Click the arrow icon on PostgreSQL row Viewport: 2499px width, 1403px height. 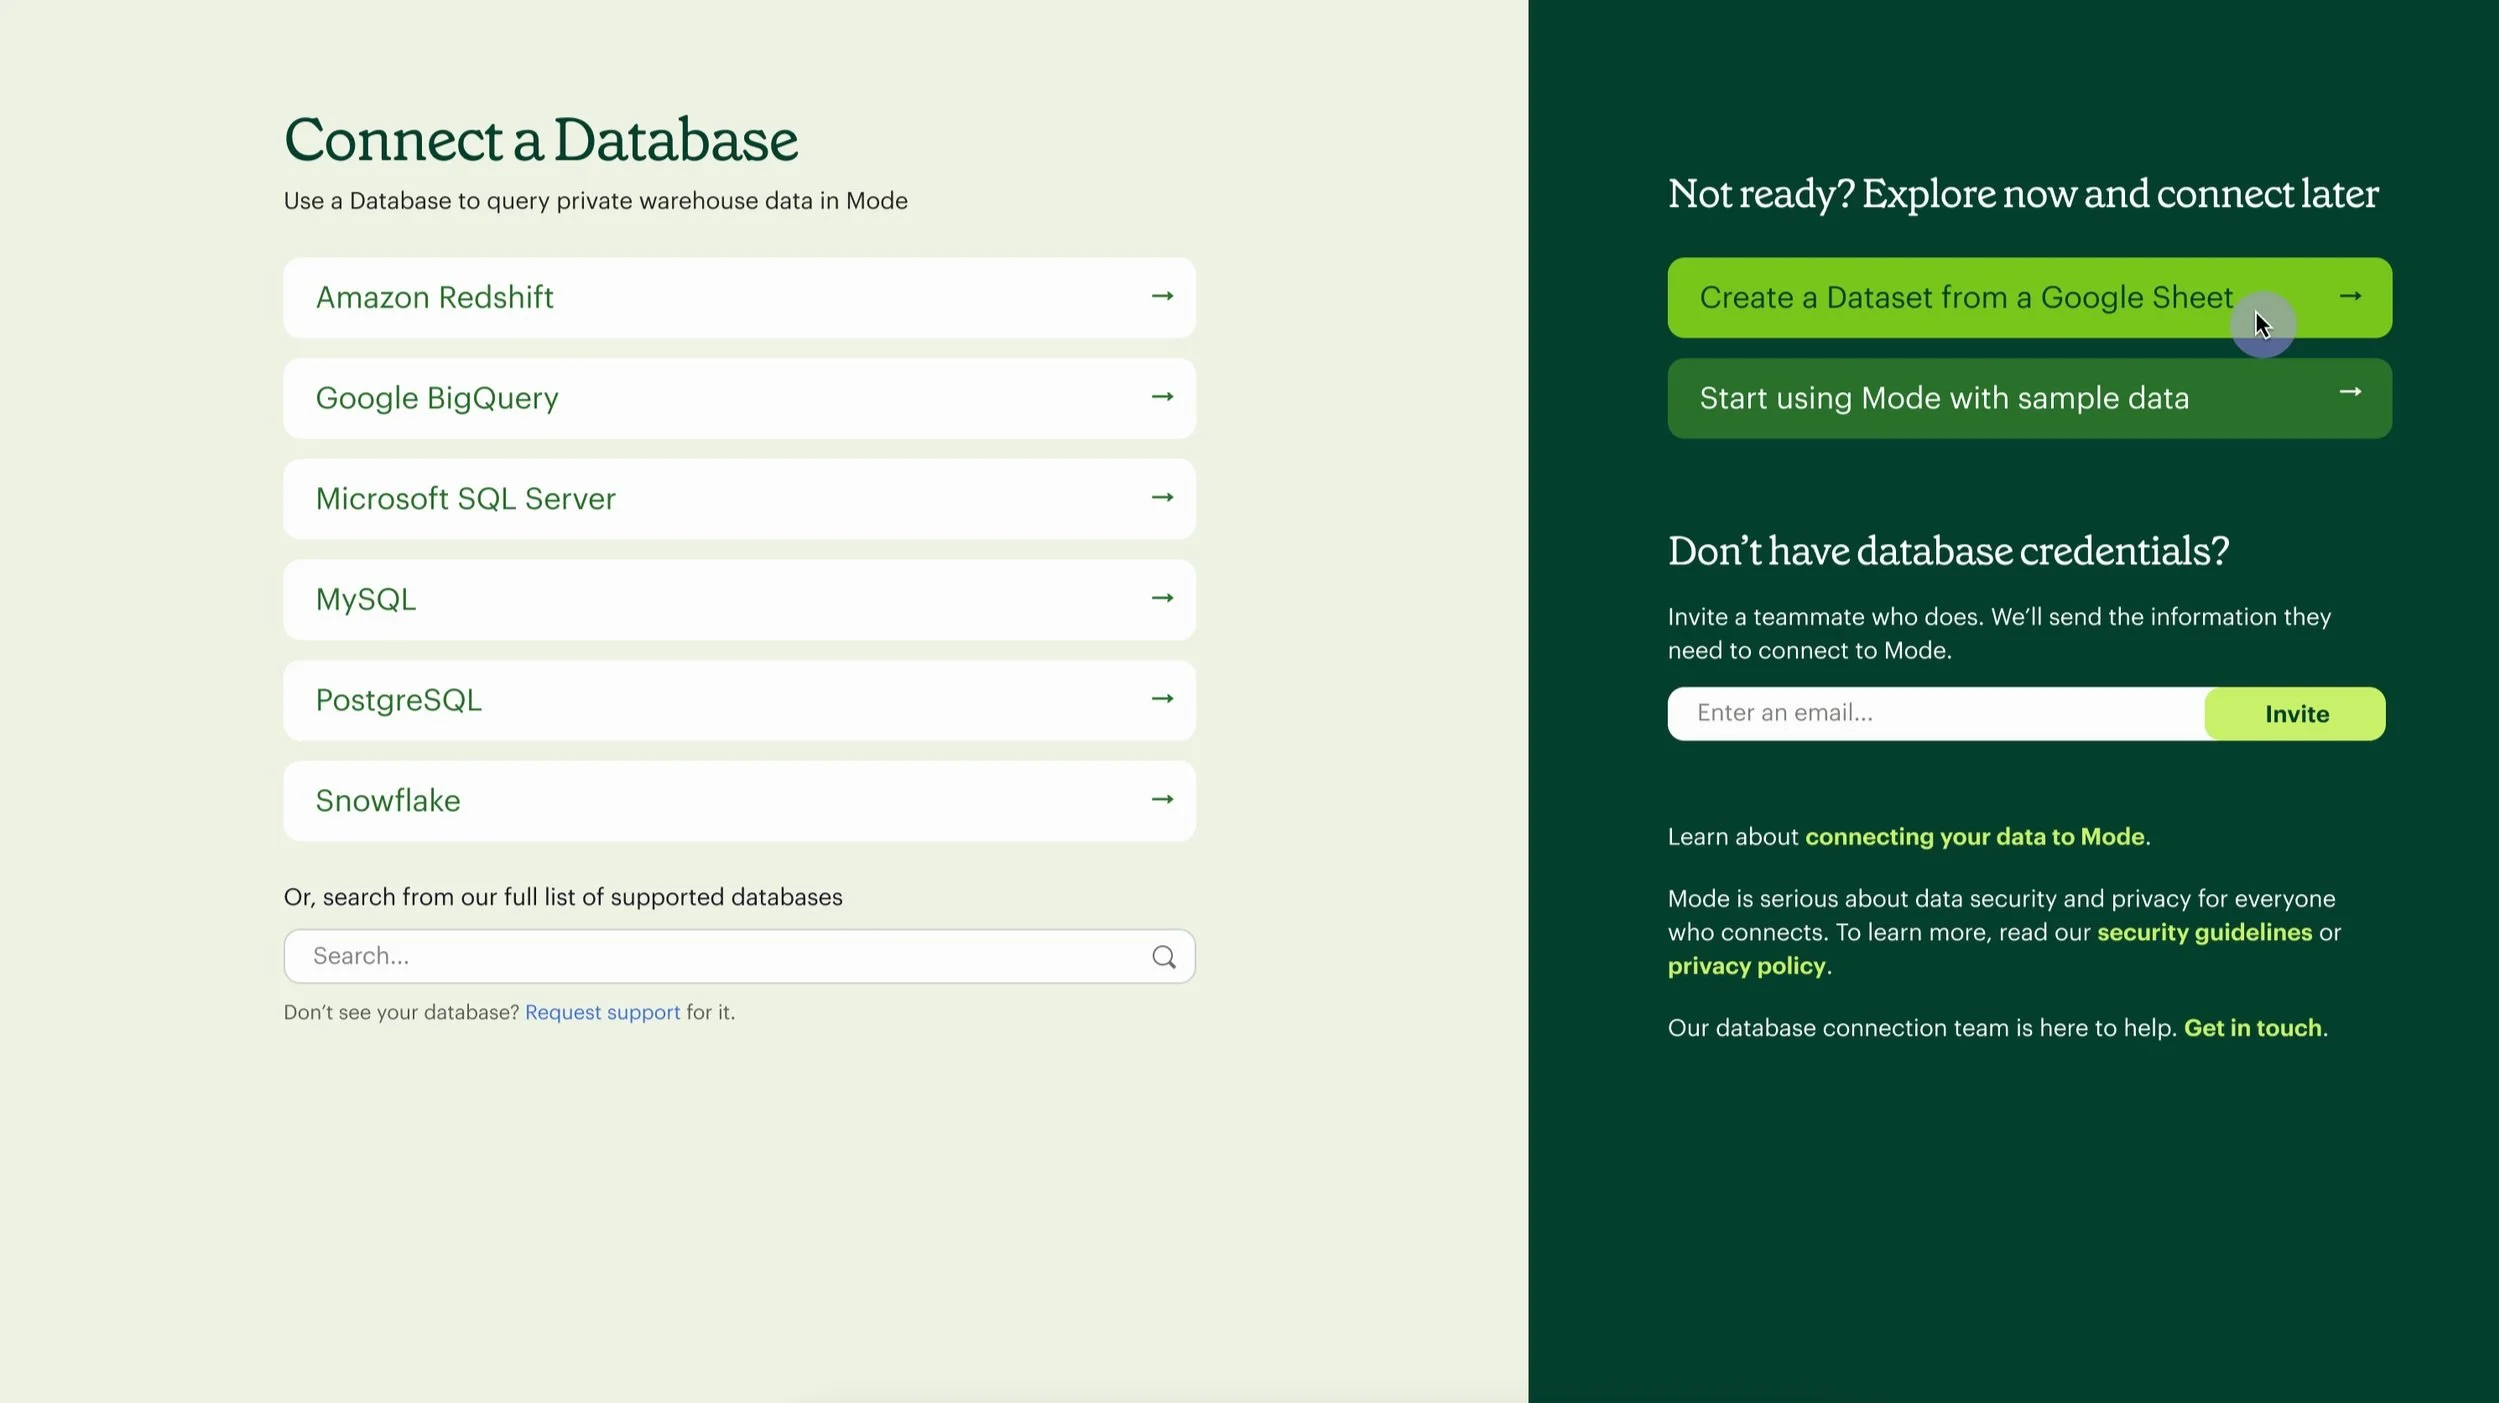[x=1161, y=699]
